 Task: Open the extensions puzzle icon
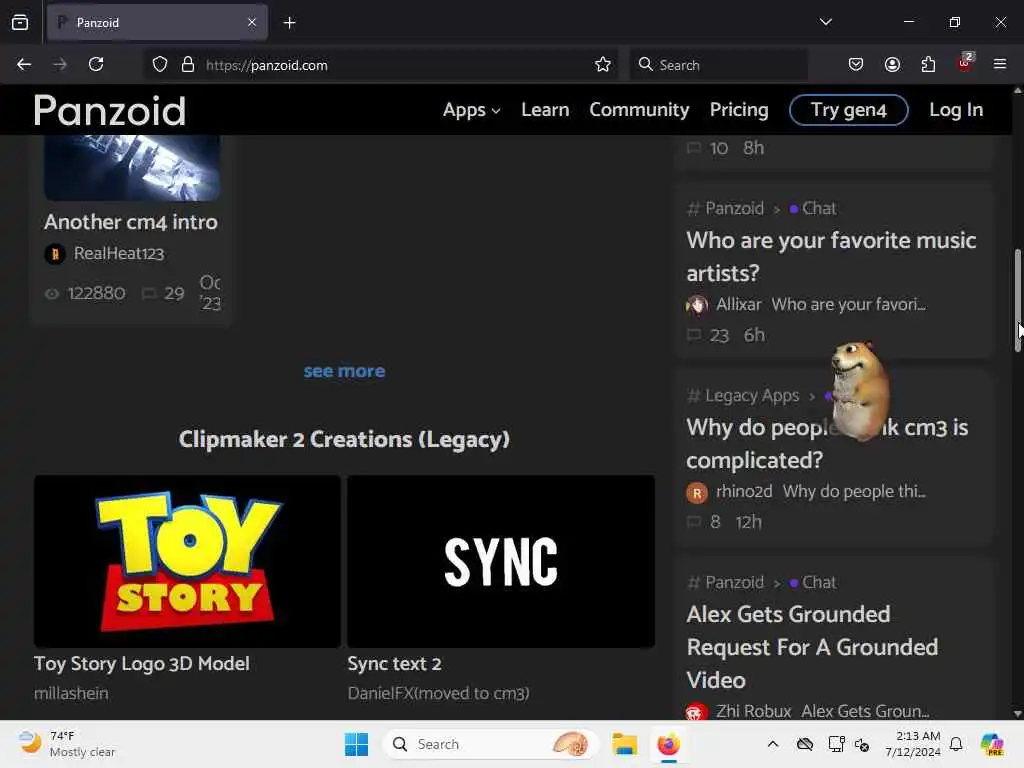coord(928,64)
